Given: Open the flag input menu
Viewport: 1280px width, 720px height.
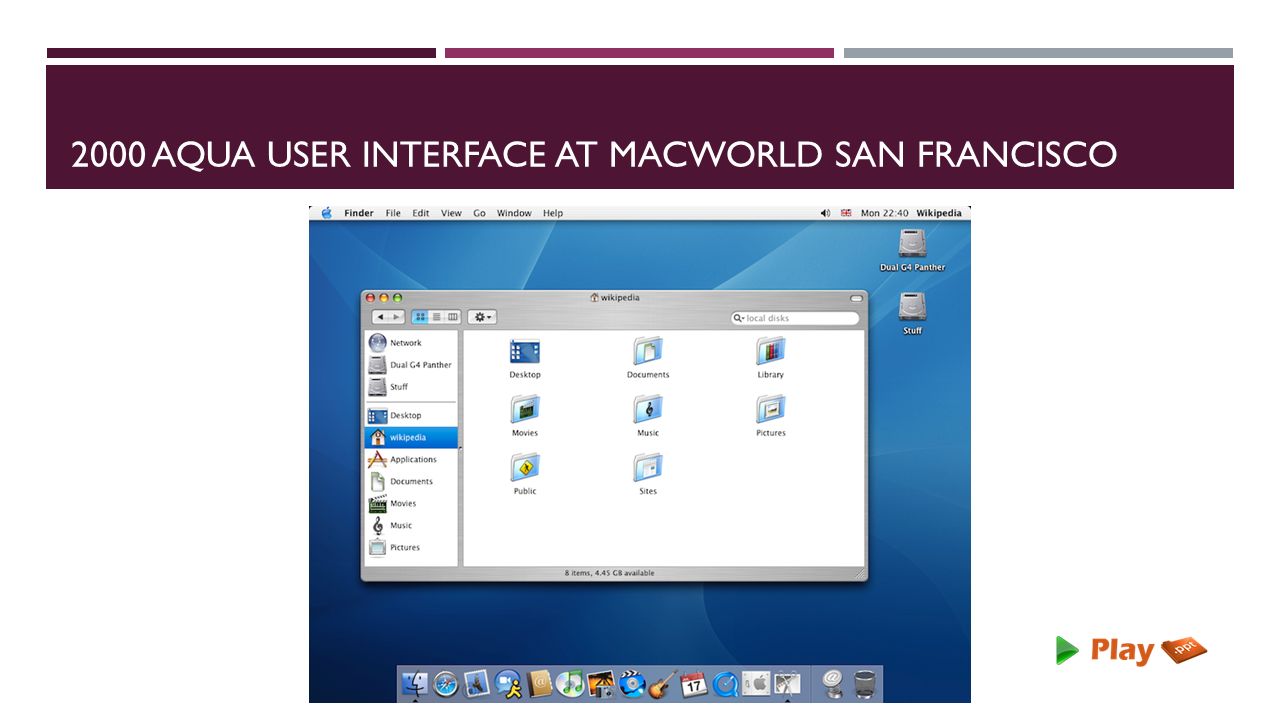Looking at the screenshot, I should point(846,213).
